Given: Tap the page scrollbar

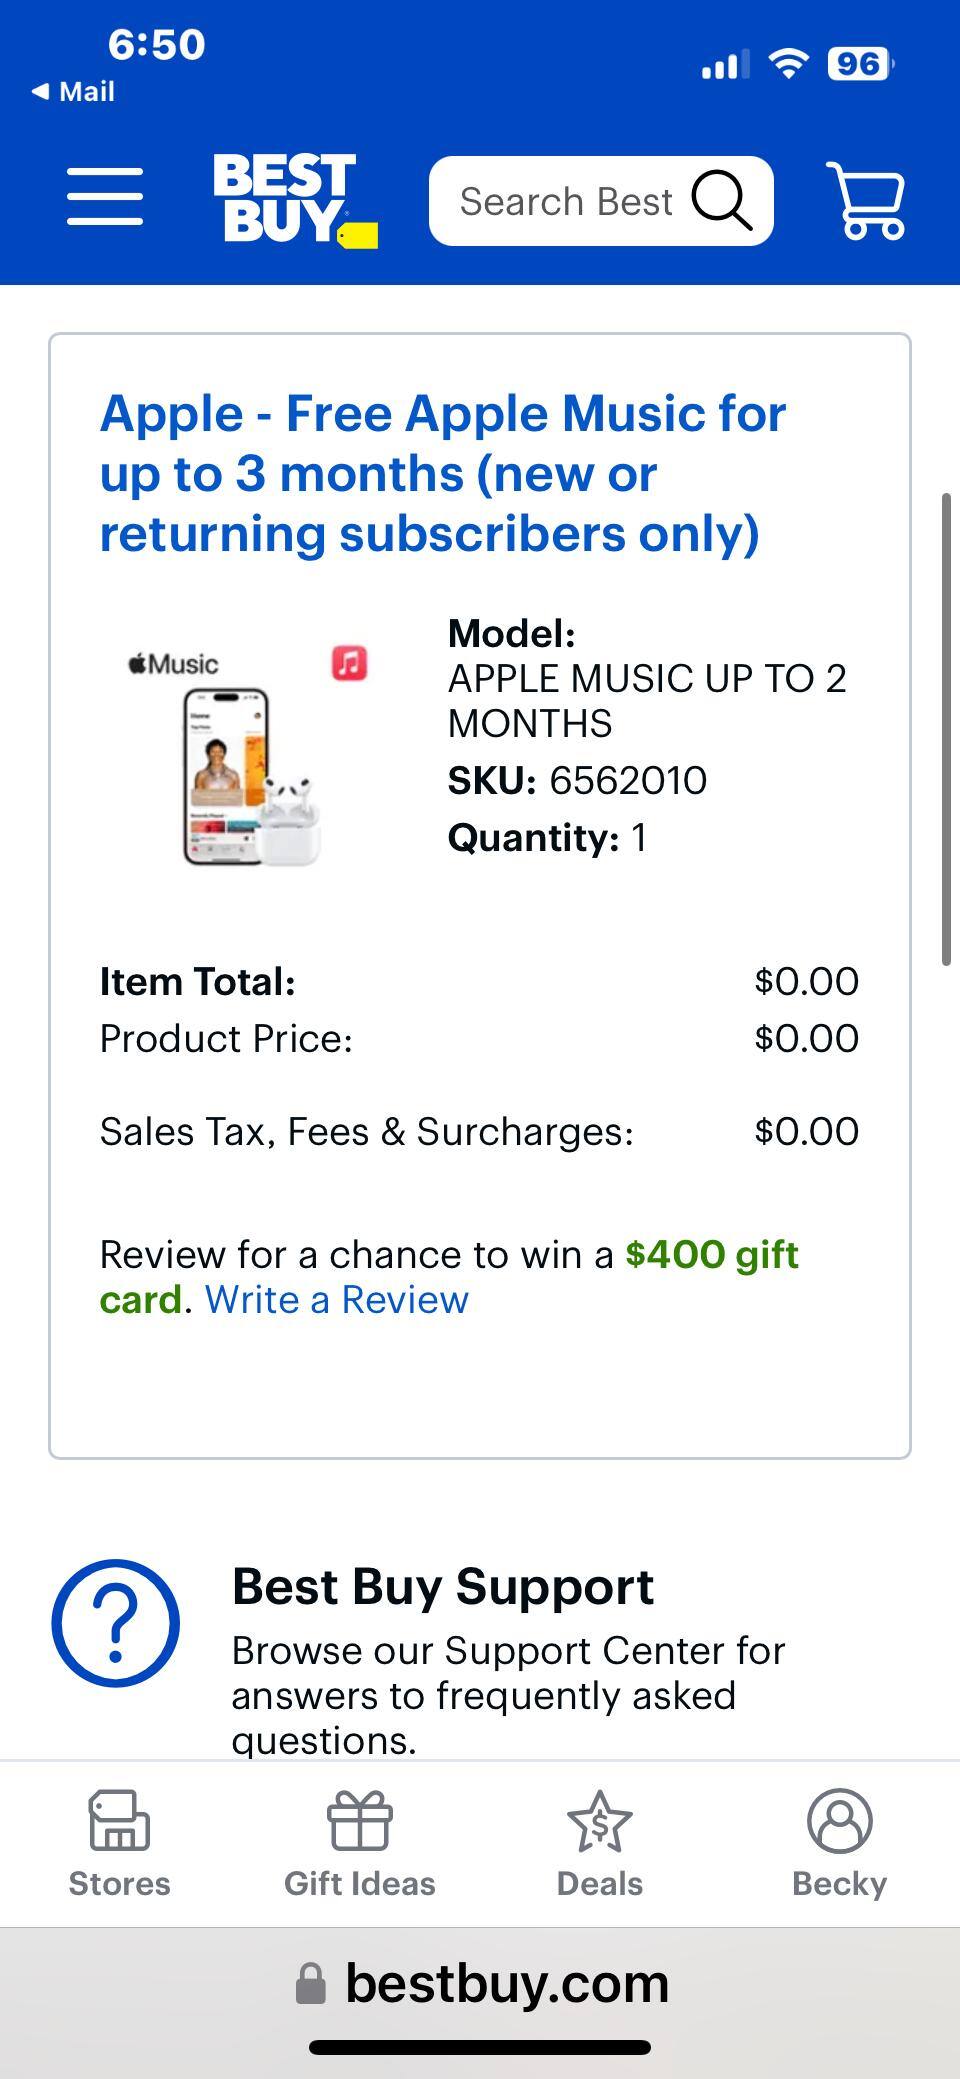Looking at the screenshot, I should 945,729.
